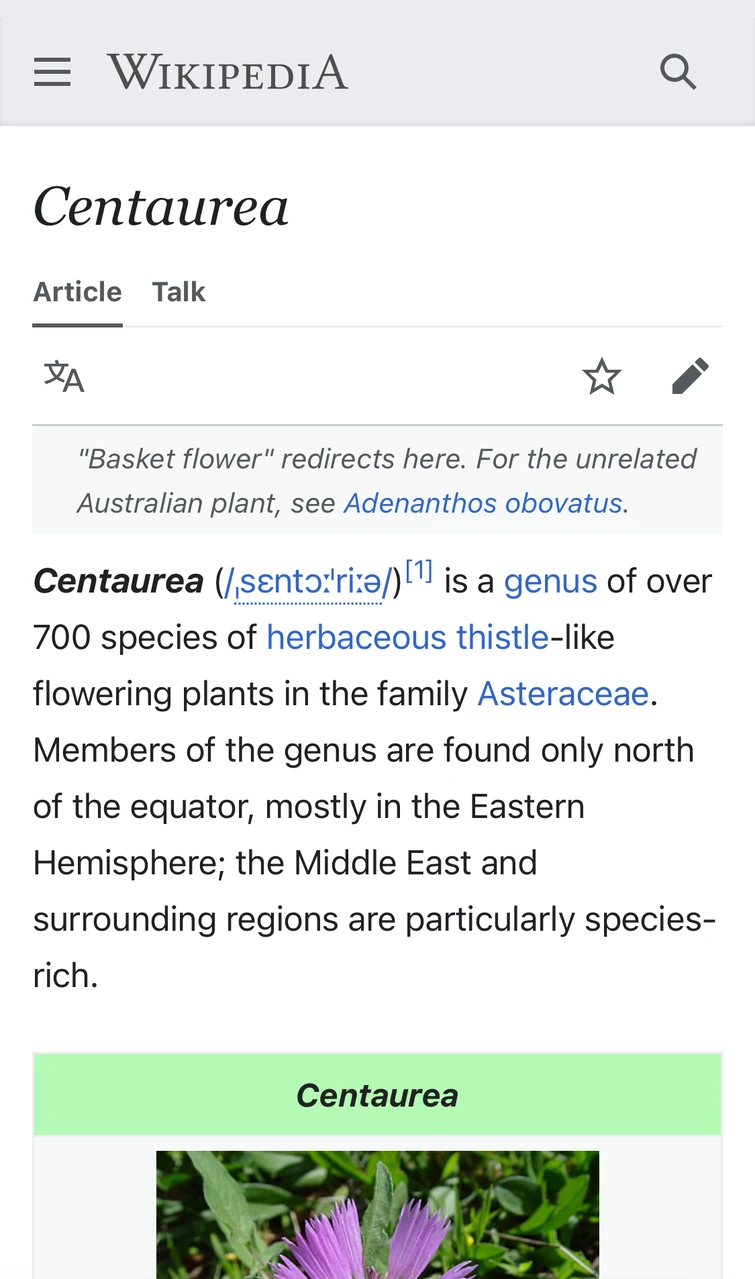Open the Adenanthos obovatus article link
Screen dimensions: 755x1279
click(x=482, y=503)
